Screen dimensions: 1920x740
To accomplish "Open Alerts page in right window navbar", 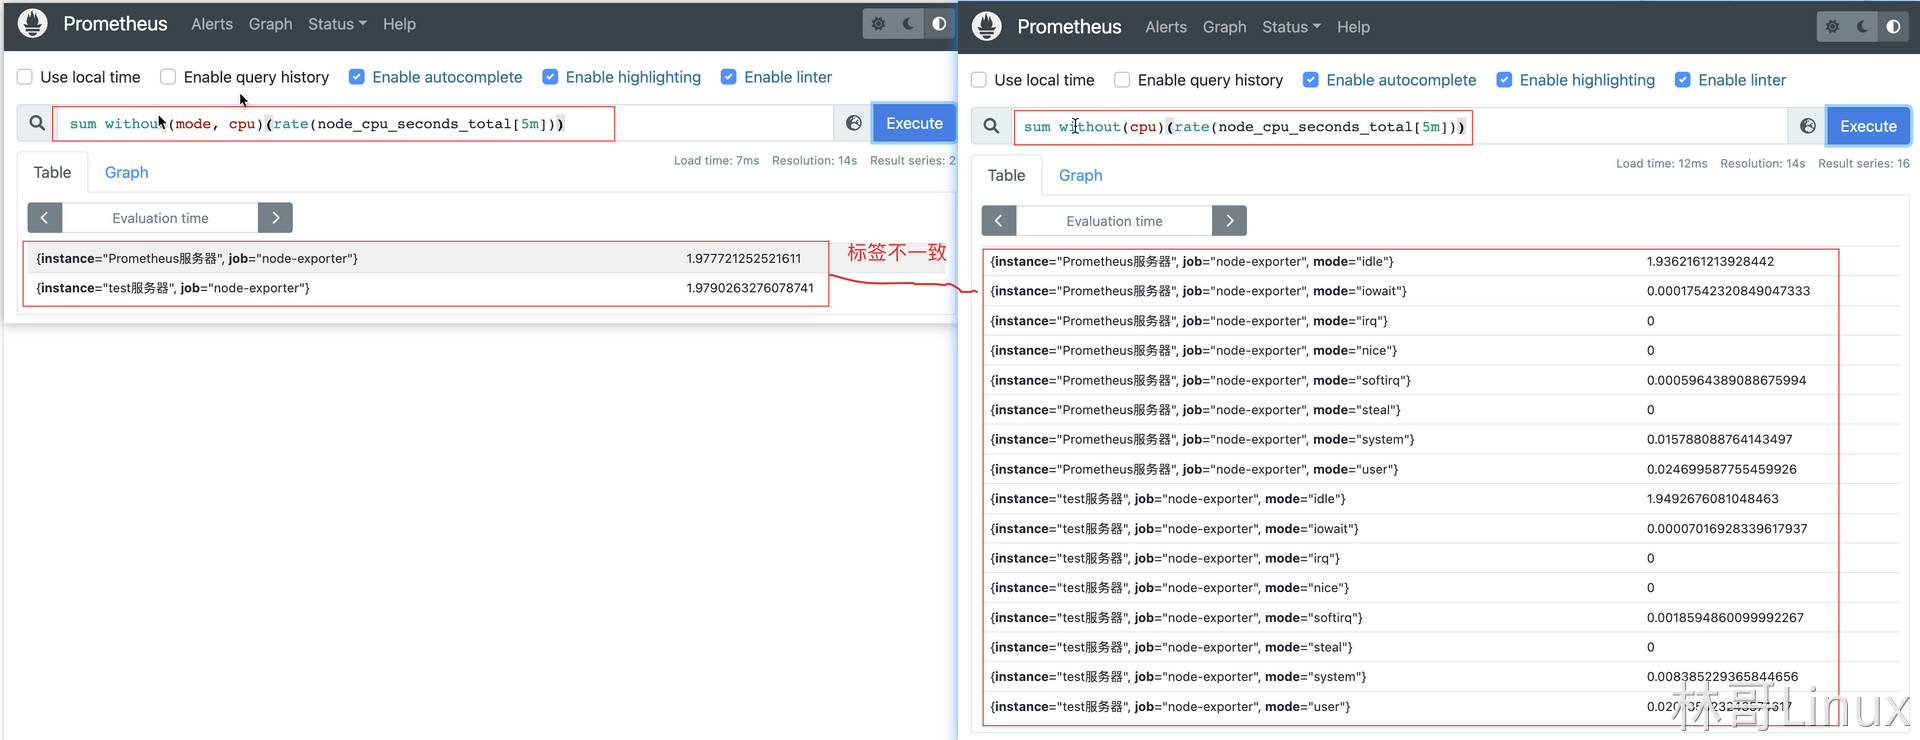I will (x=1166, y=27).
